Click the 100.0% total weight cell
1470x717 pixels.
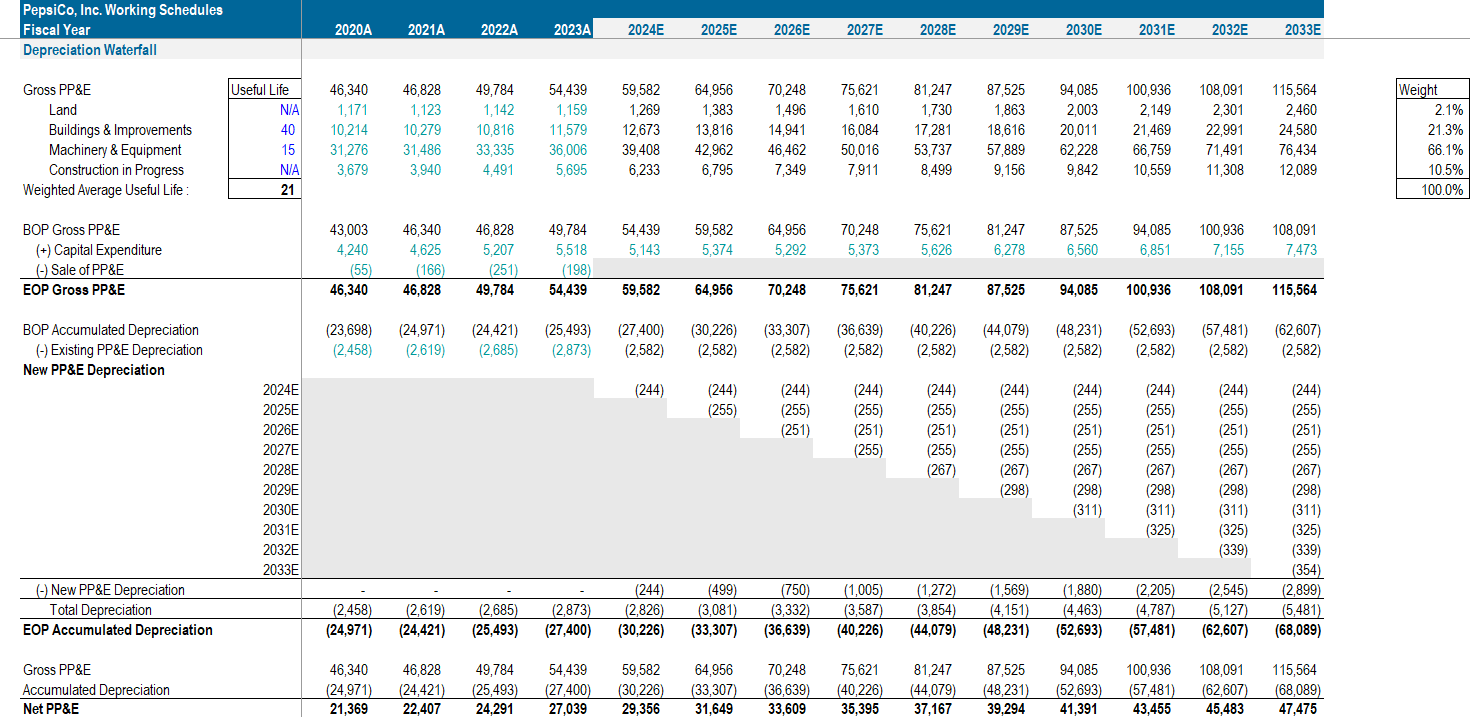(x=1441, y=190)
